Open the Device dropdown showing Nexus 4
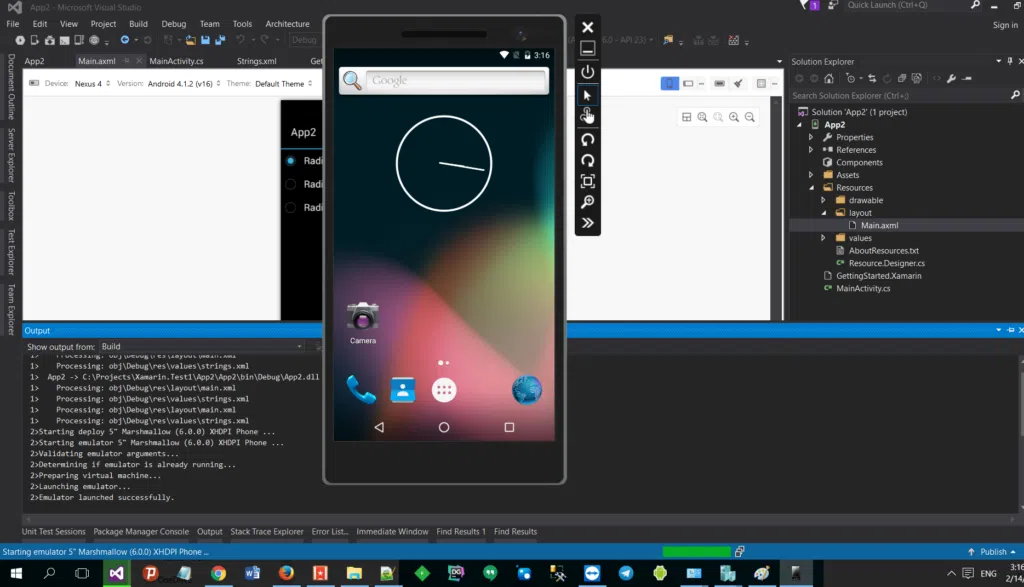Viewport: 1024px width, 587px height. click(x=90, y=83)
